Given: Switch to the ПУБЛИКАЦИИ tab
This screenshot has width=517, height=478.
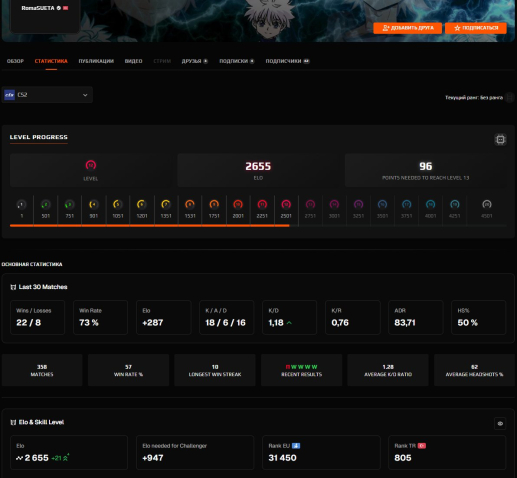Looking at the screenshot, I should 96,61.
